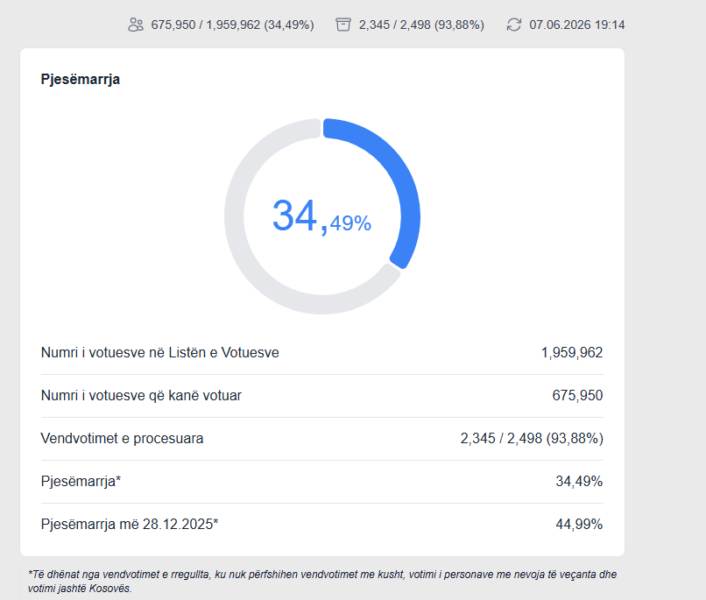Image resolution: width=706 pixels, height=600 pixels.
Task: Click the 675,950 voted value
Action: tap(577, 396)
